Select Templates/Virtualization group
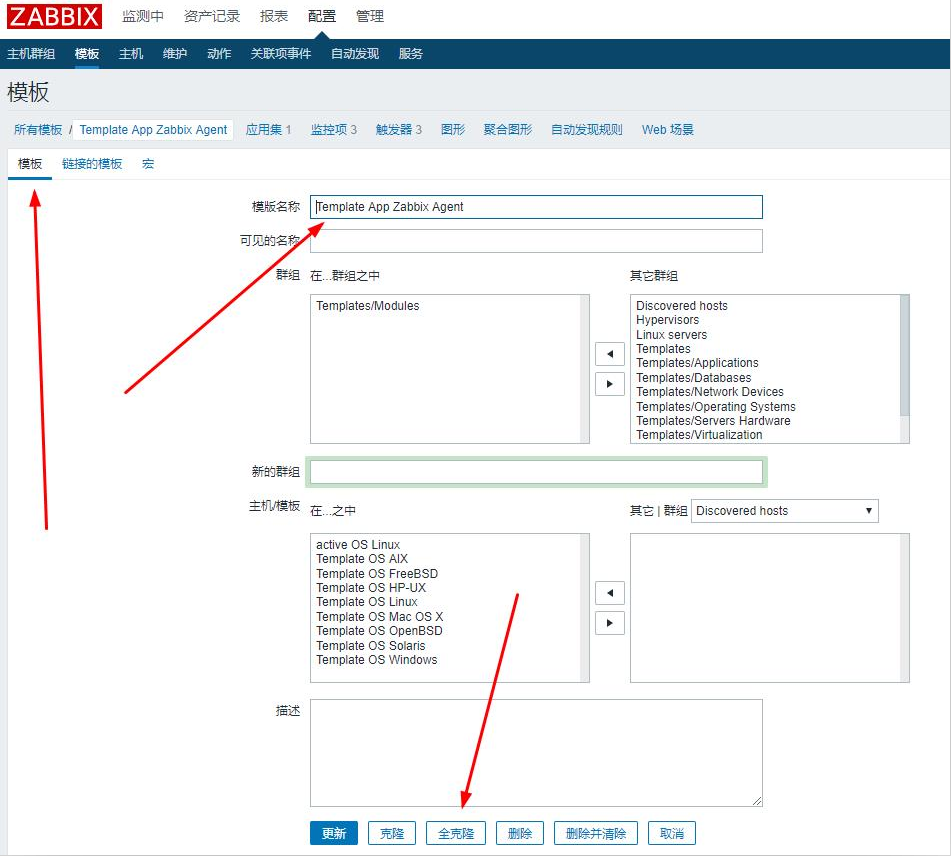Viewport: 951px width, 856px height. point(699,435)
